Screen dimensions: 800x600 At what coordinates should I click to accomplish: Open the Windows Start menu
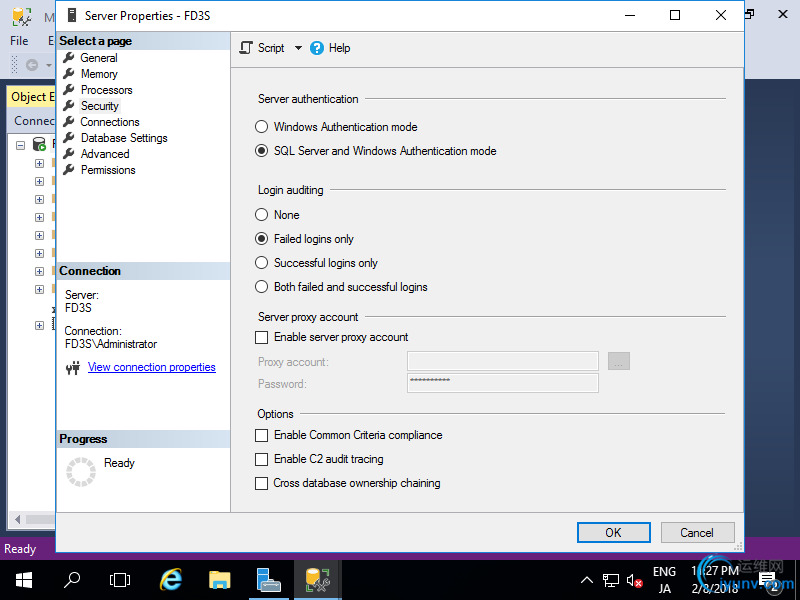tap(23, 580)
